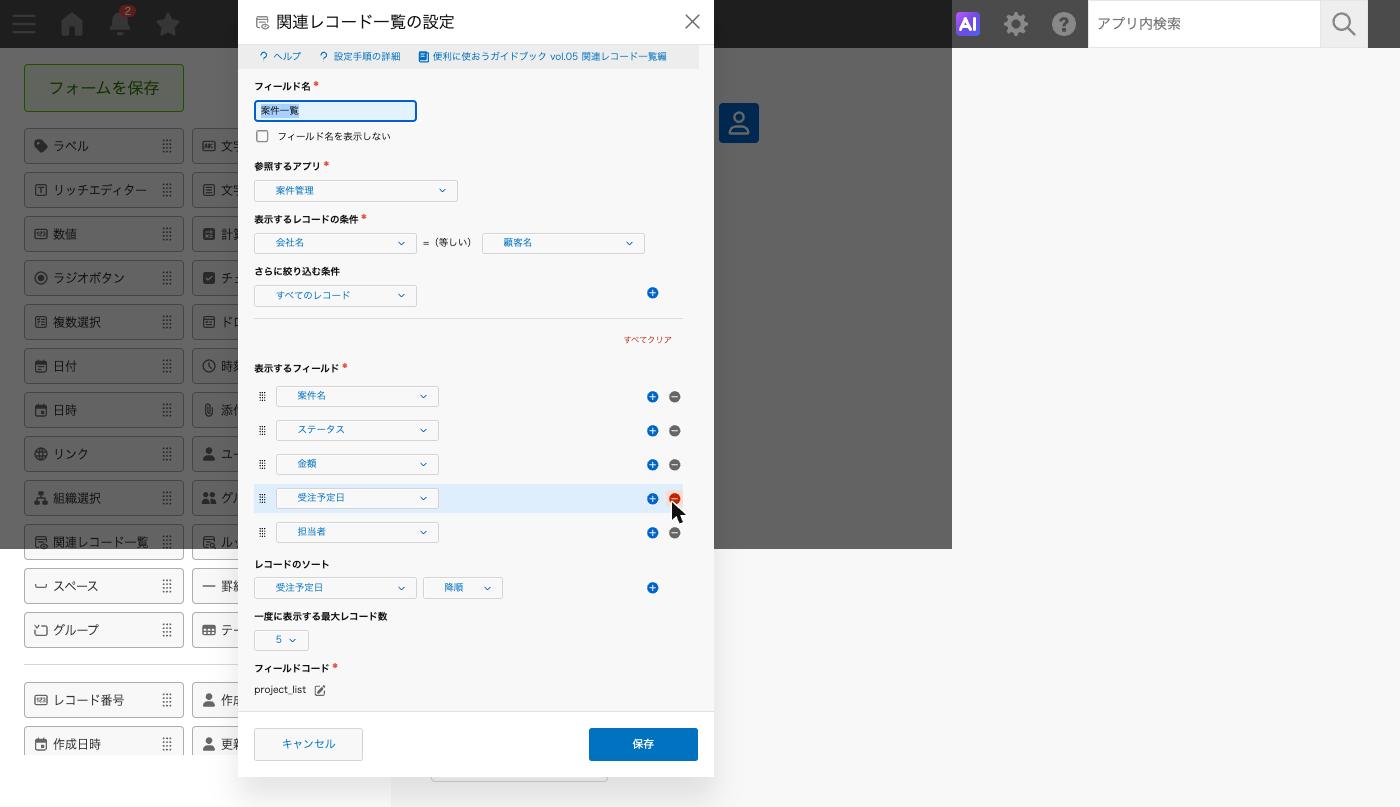Remove the 担当者 field row
The width and height of the screenshot is (1400, 807).
674,533
